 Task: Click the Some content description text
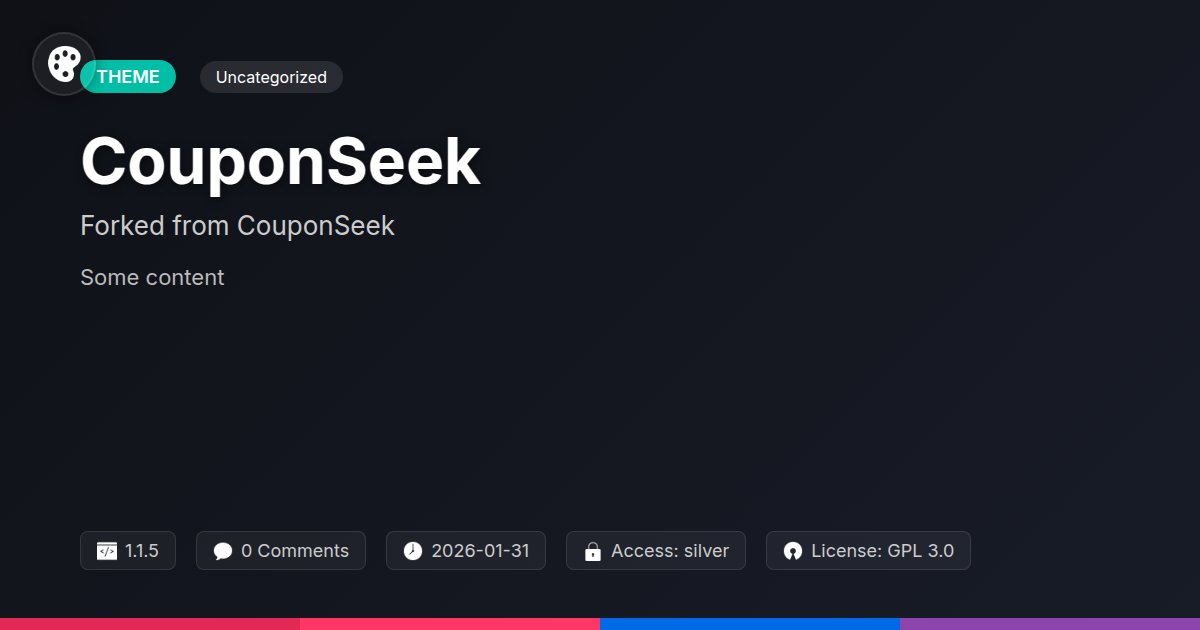(152, 278)
